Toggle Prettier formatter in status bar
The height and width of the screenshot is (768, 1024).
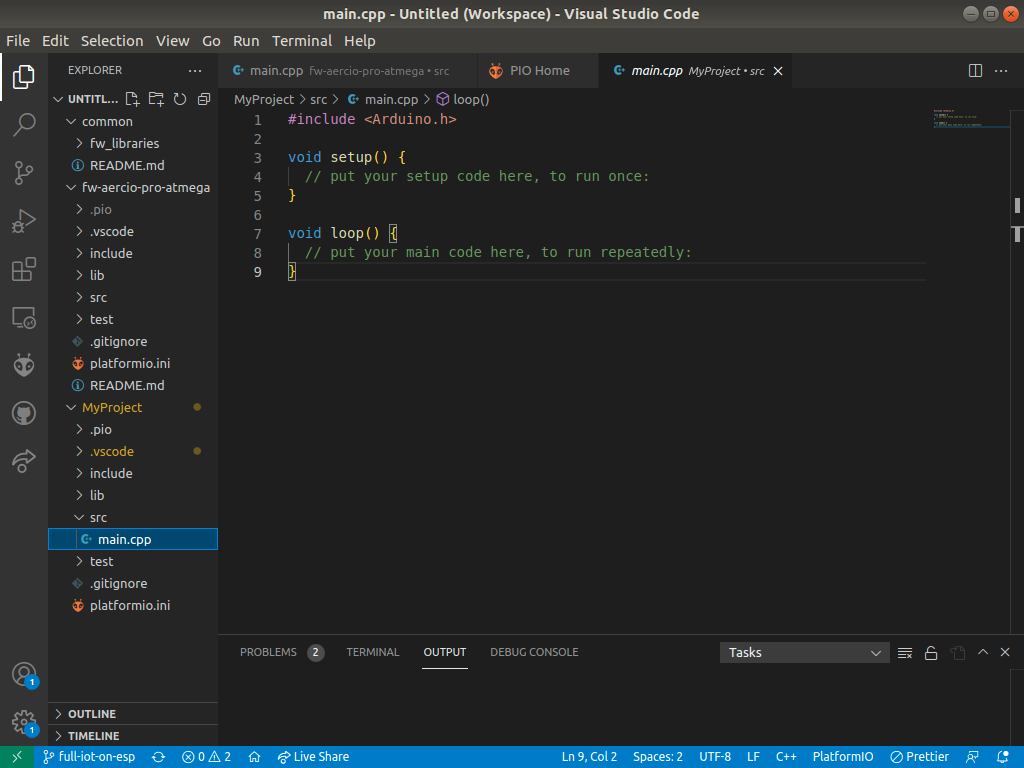point(919,757)
